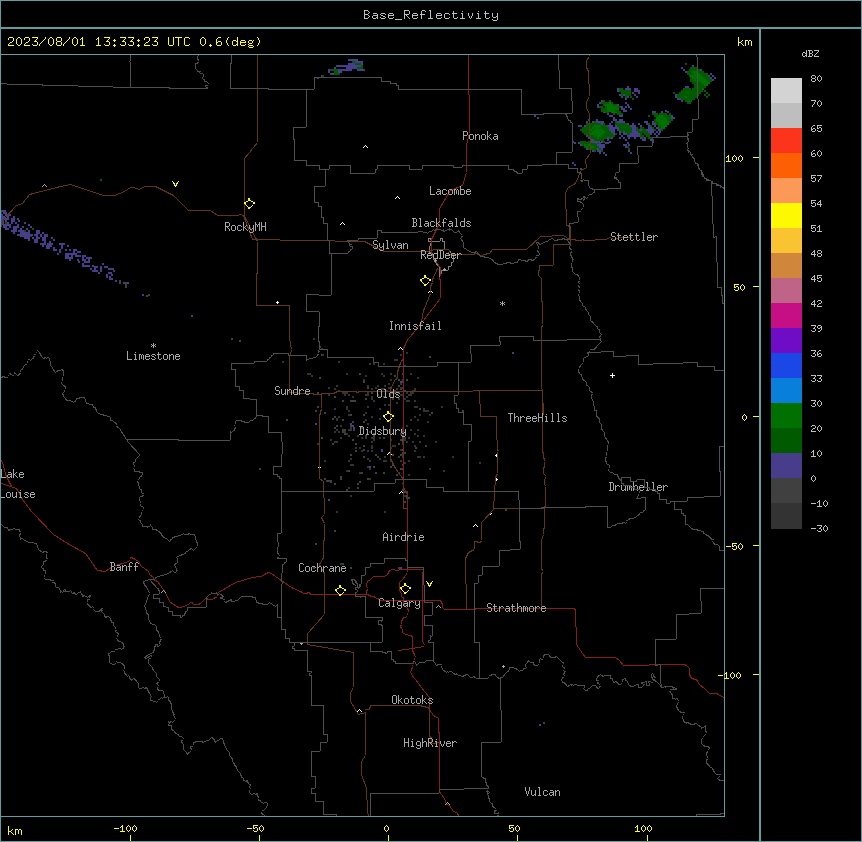
Task: Select the green 30 dBZ color swatch
Action: point(786,416)
